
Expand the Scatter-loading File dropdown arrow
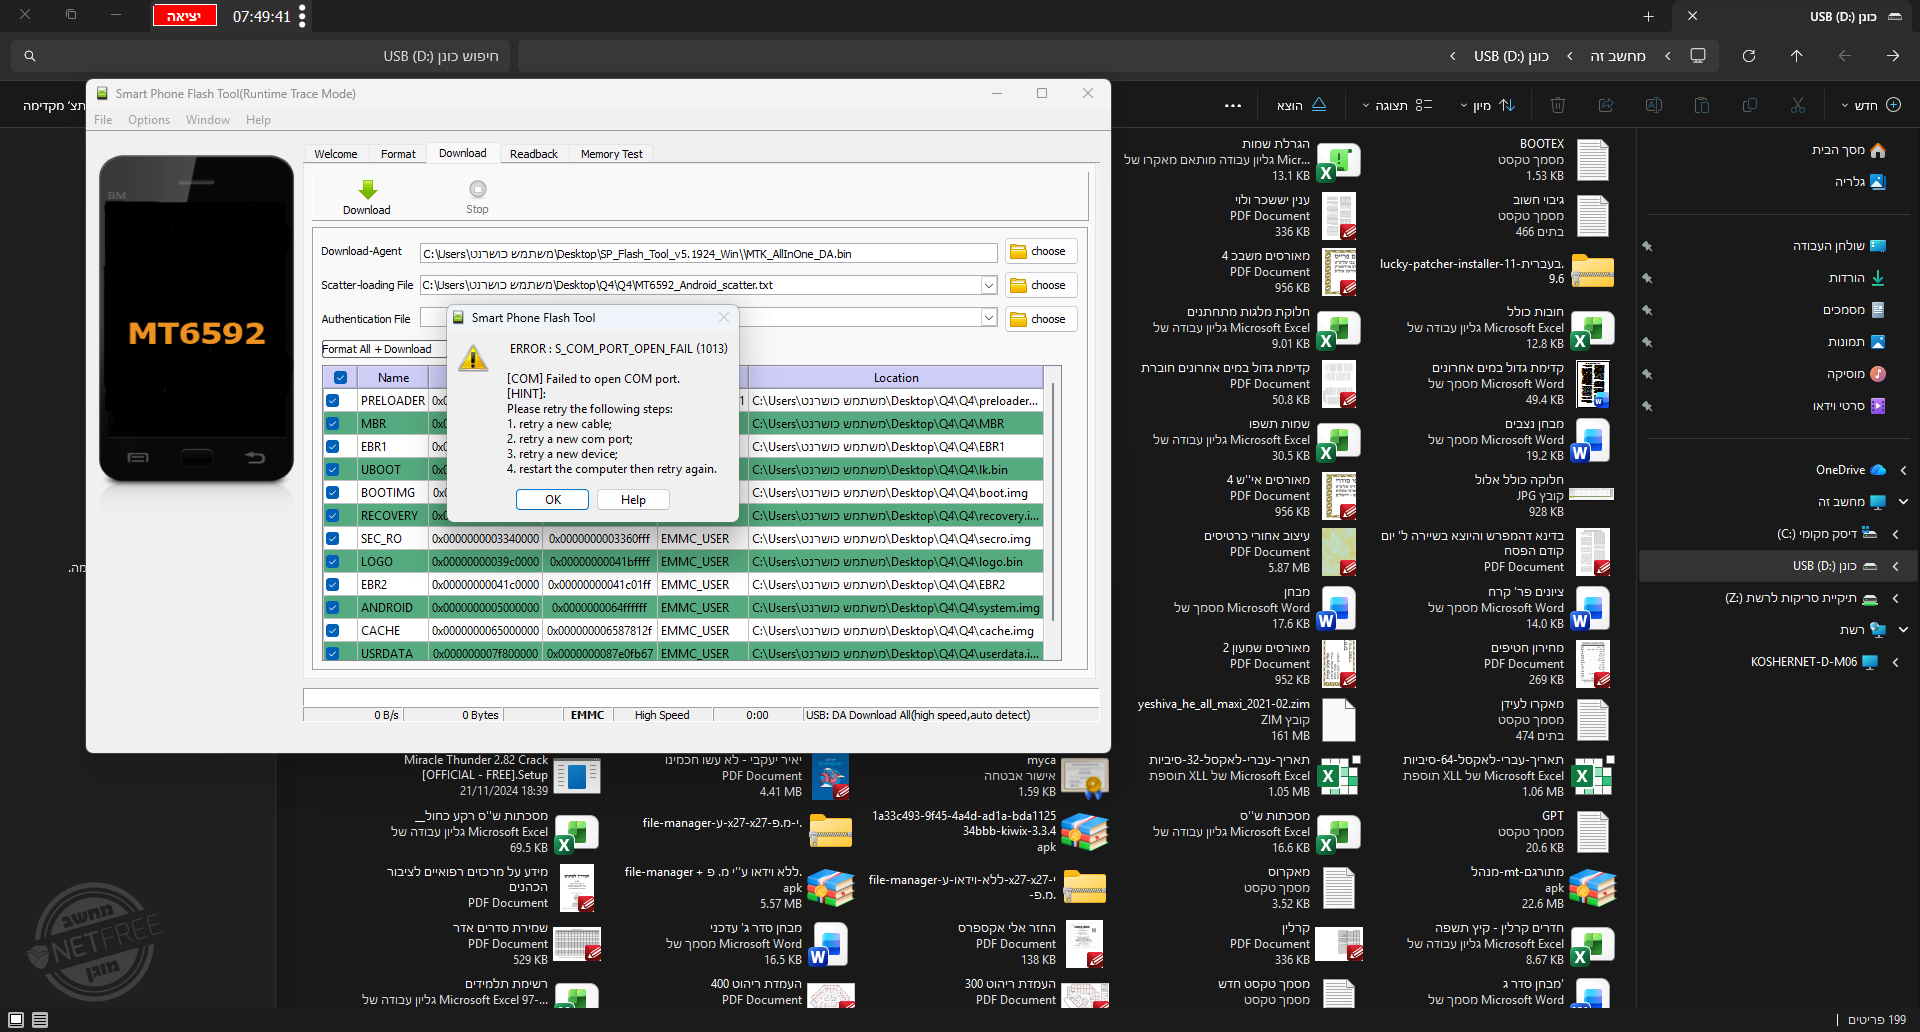(x=988, y=286)
